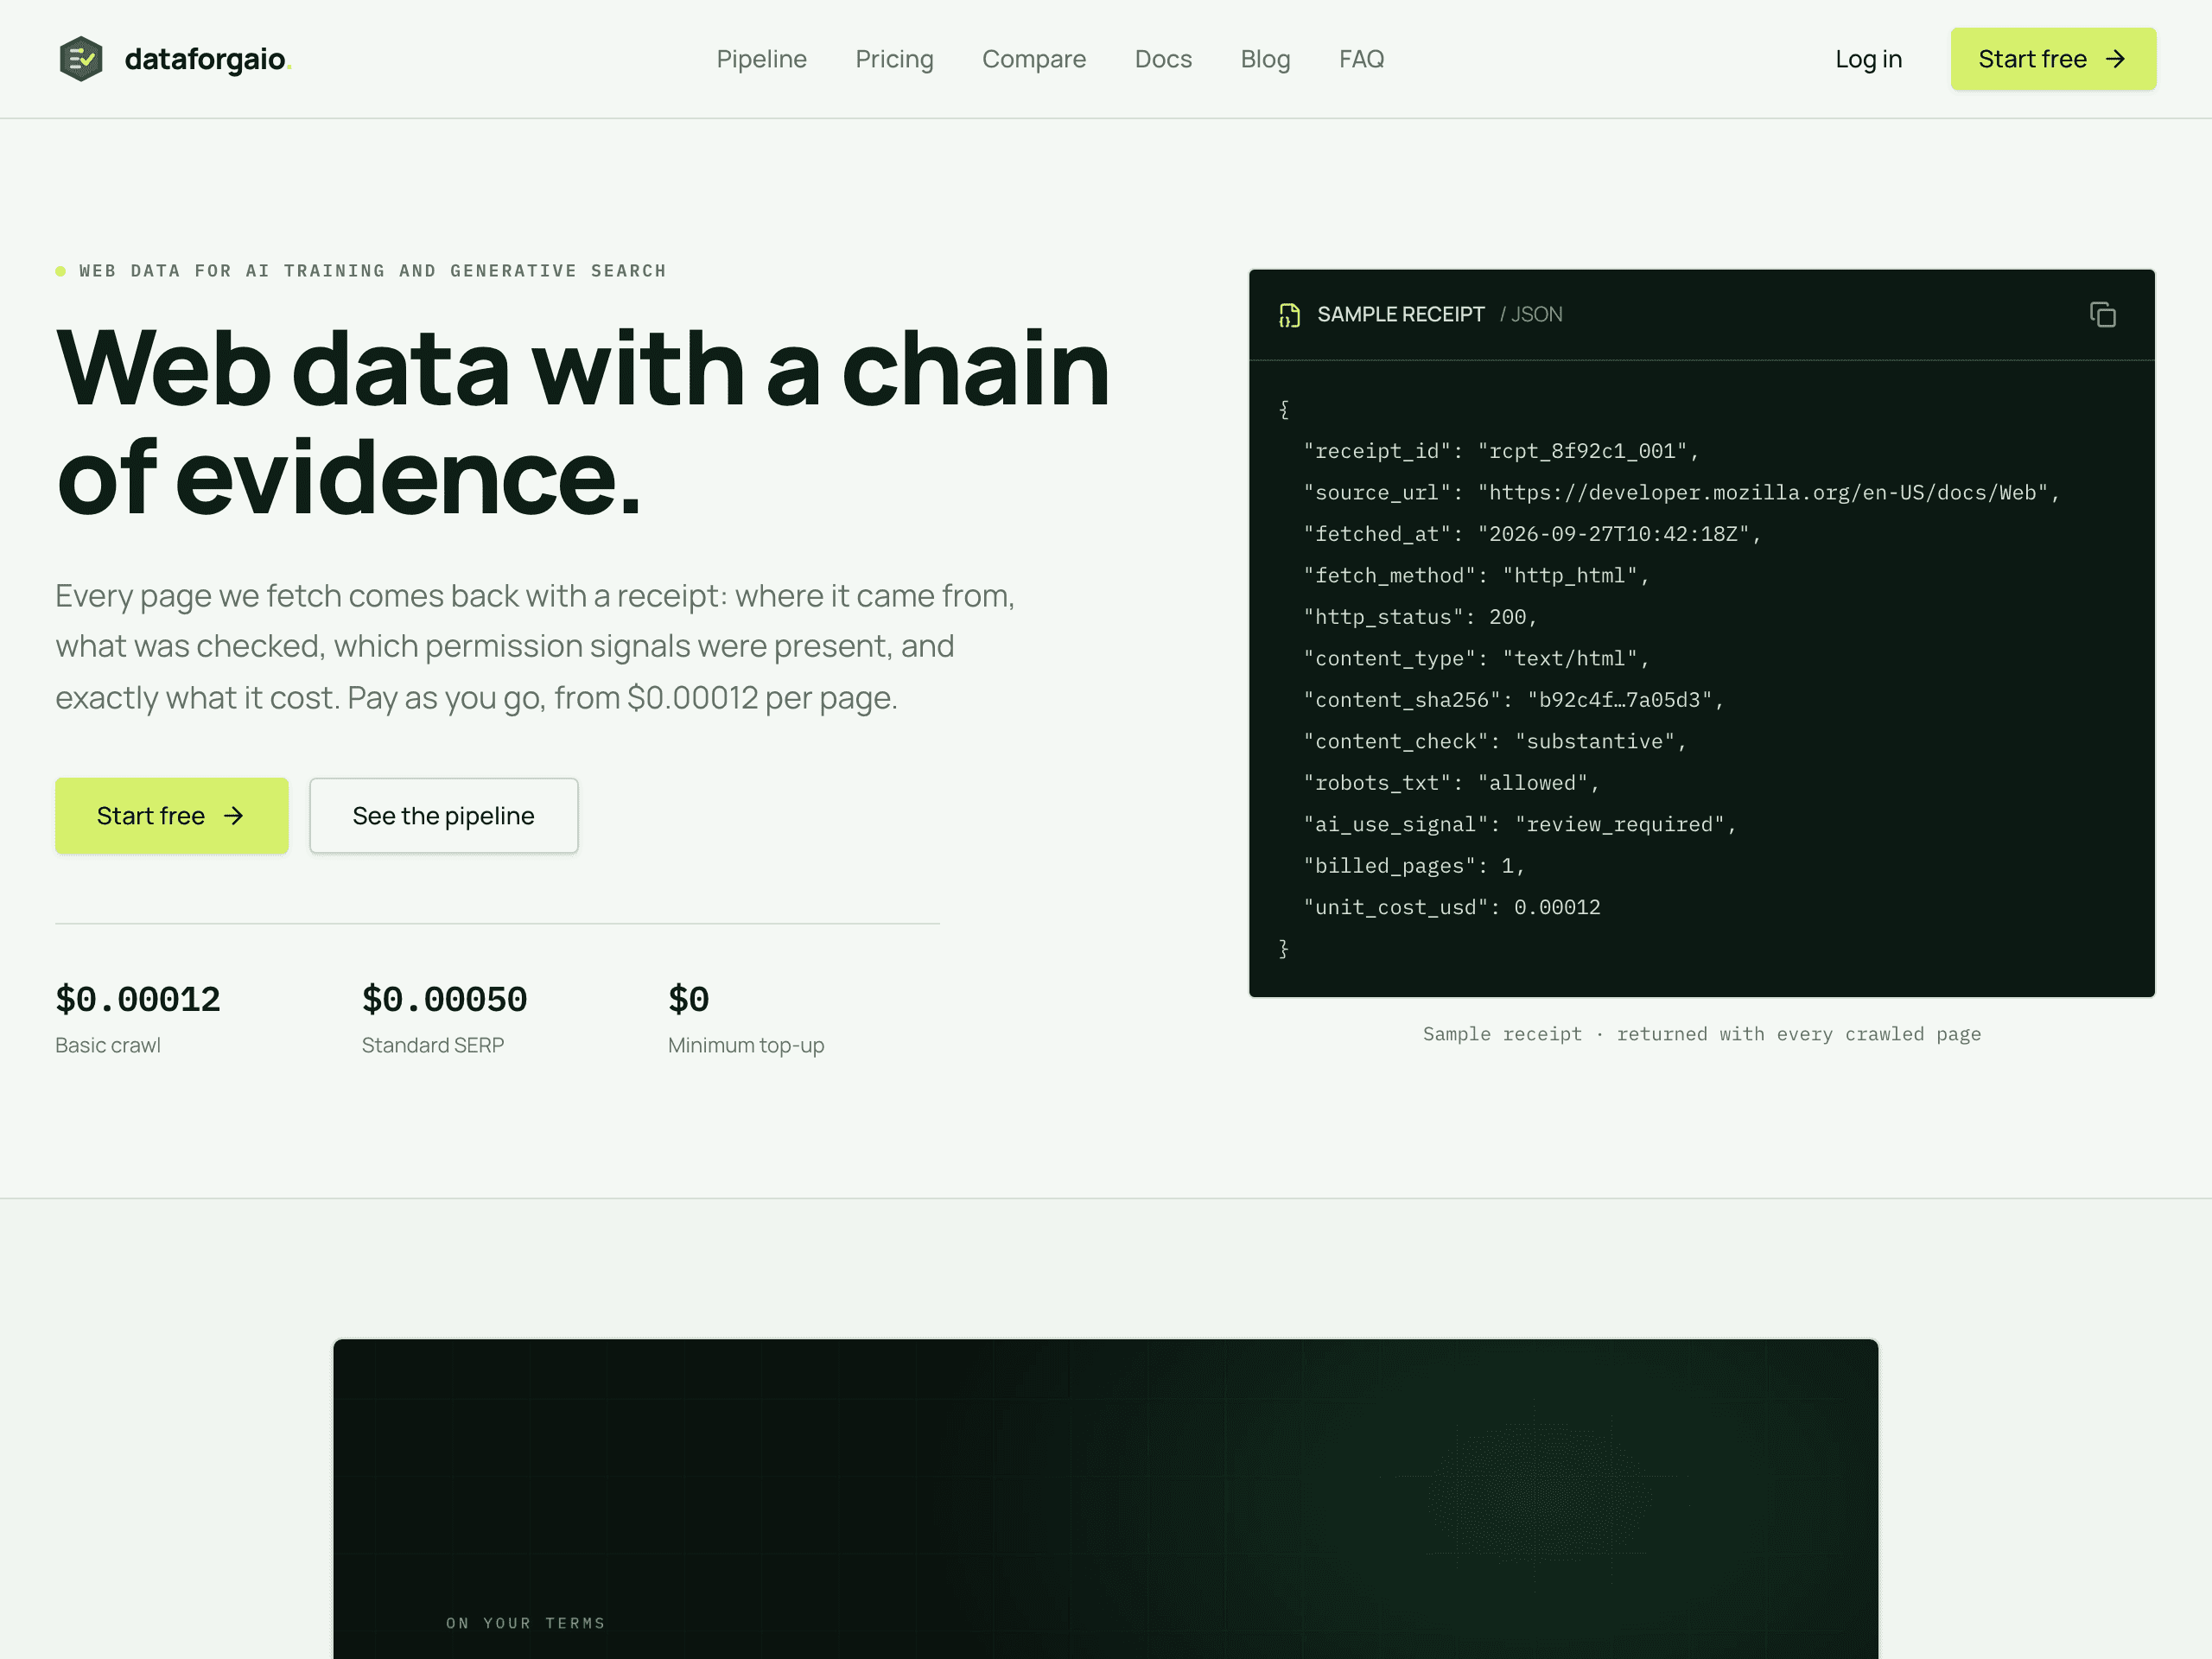
Task: Click the $0.00050 Standard SERP price
Action: coord(444,999)
